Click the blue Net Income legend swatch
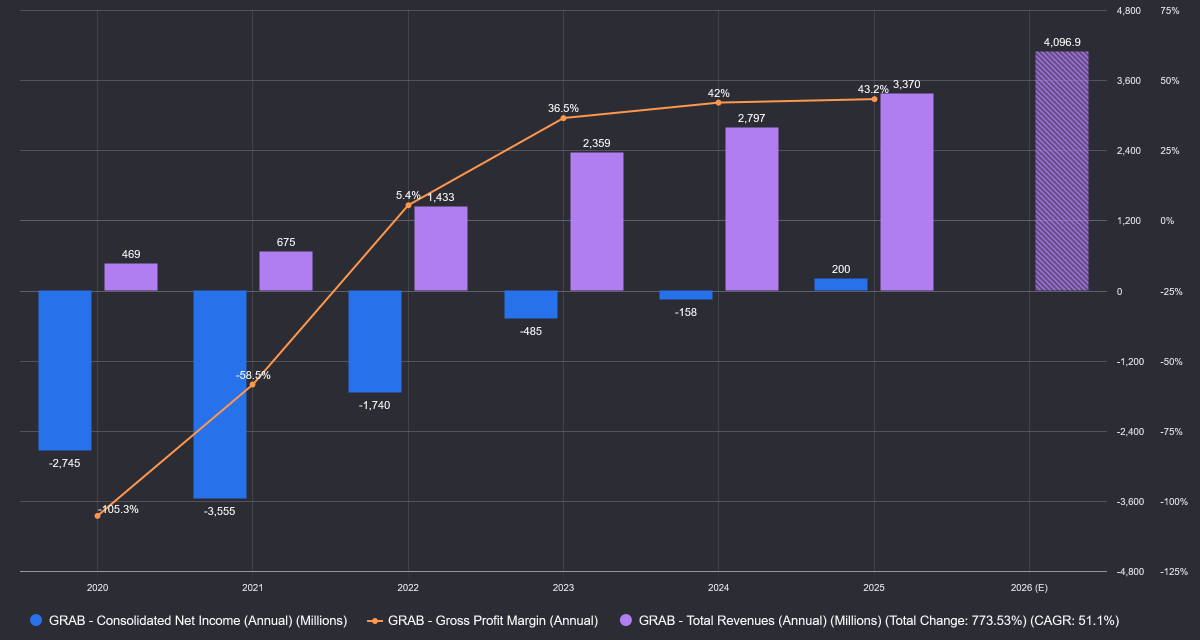Screen dimensions: 1200x640 (x=37, y=620)
